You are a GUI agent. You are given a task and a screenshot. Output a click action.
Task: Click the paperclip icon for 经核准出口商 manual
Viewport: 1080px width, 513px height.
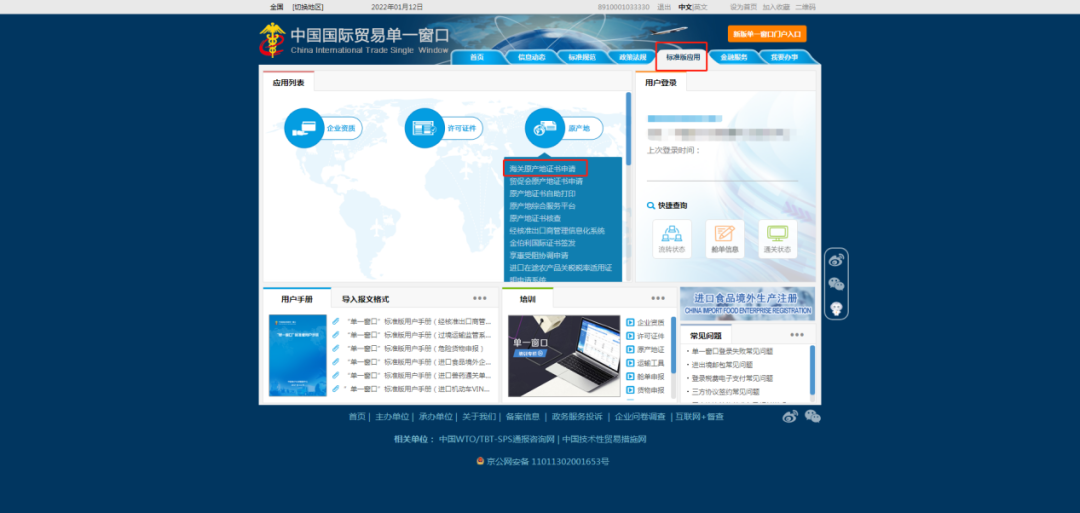(335, 322)
